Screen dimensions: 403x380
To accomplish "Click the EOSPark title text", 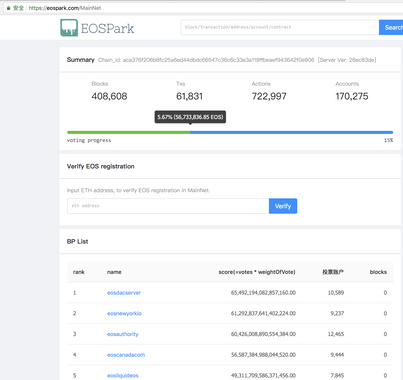I will click(x=108, y=28).
